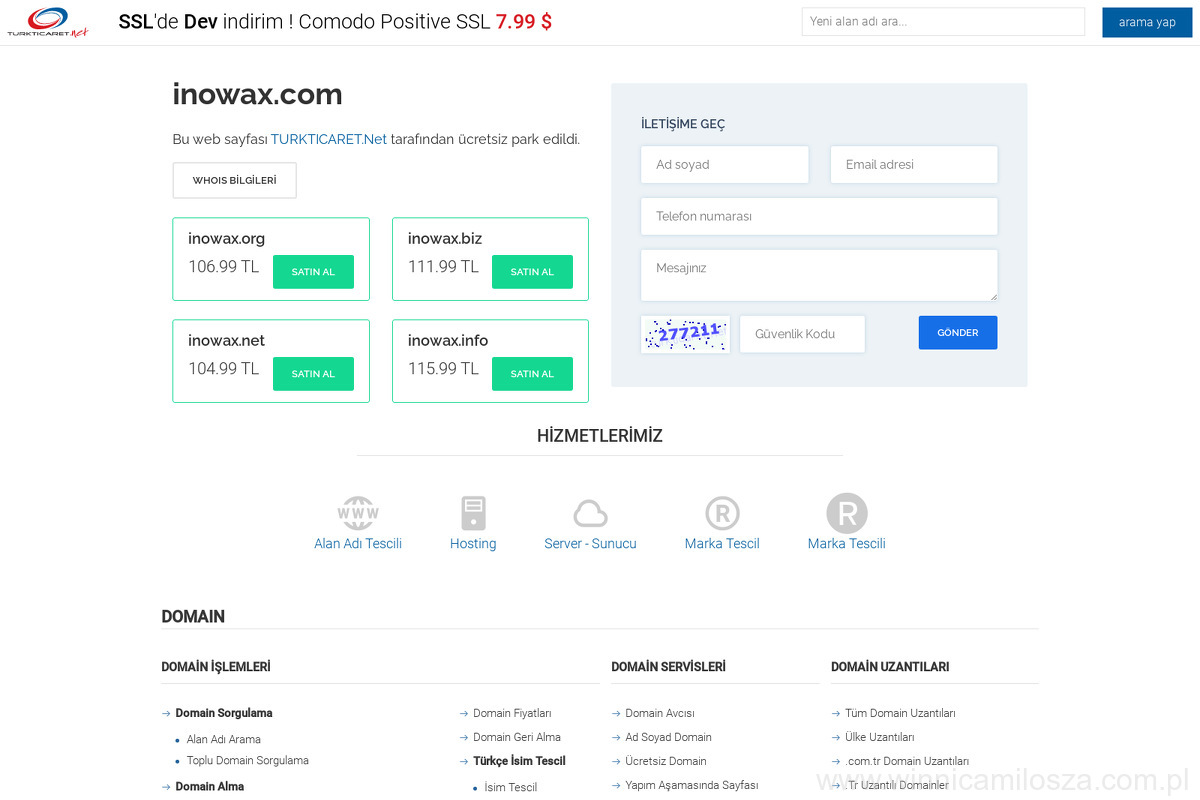Screen dimensions: 1200x800
Task: Click the captcha security code image
Action: click(x=685, y=334)
